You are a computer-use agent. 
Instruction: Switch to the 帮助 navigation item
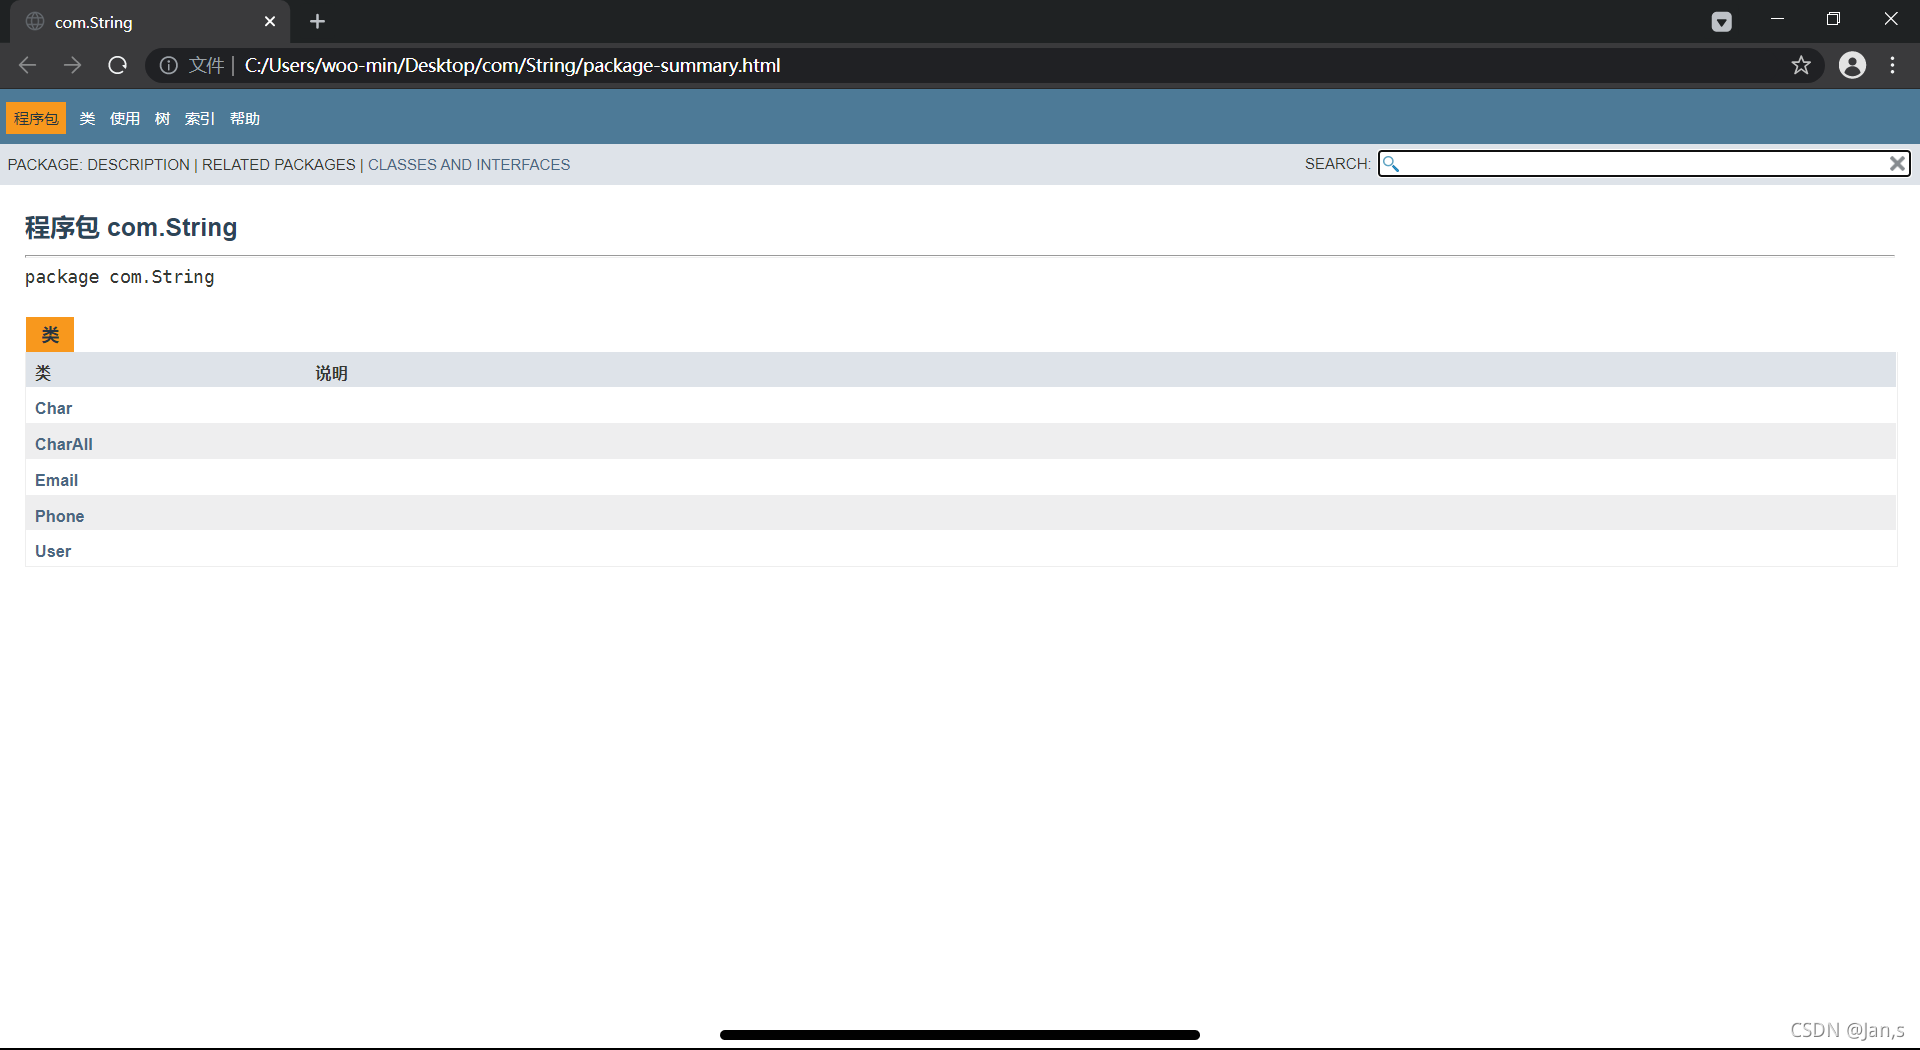coord(246,118)
